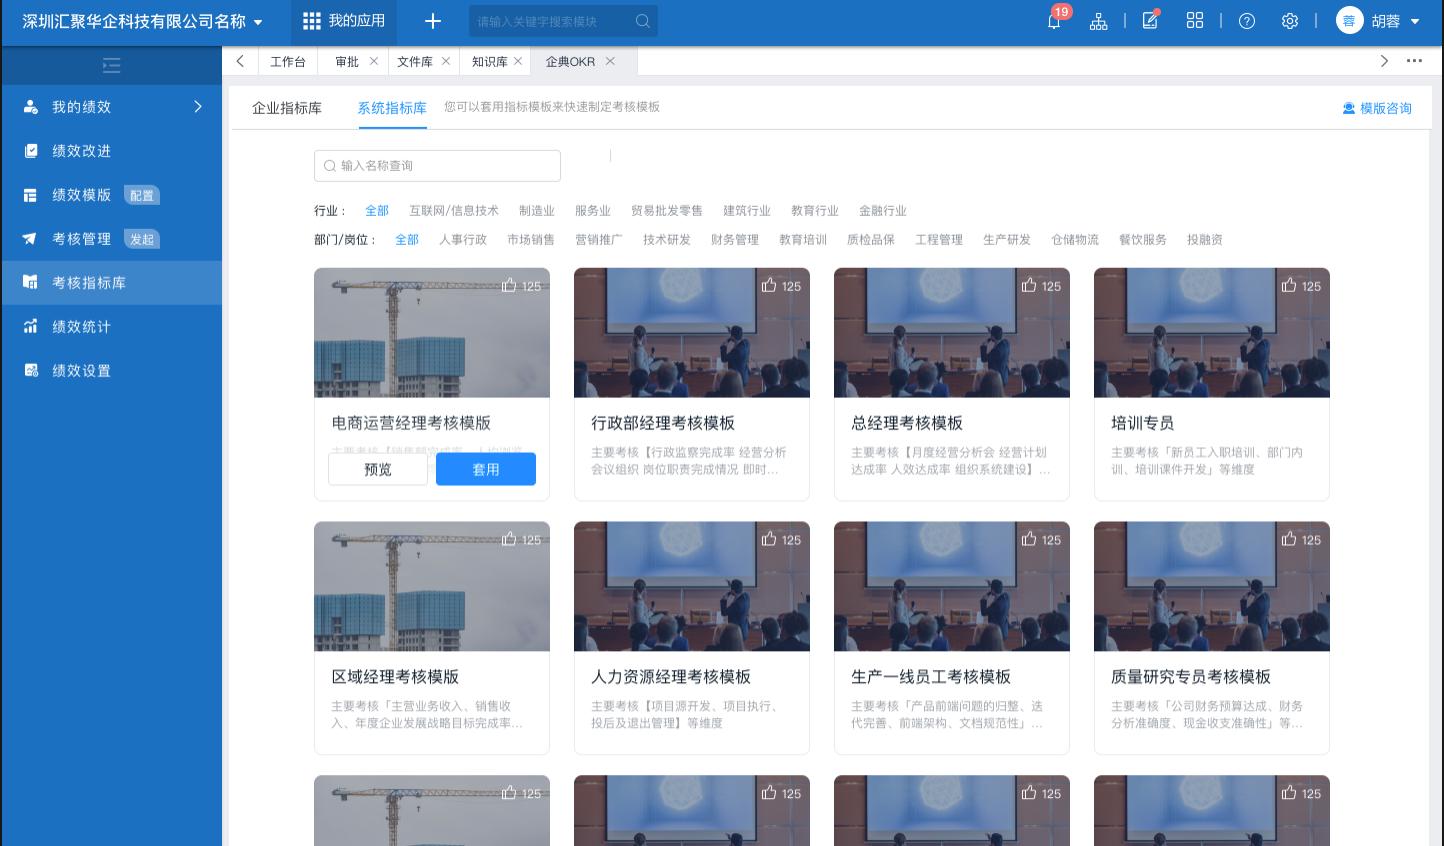The image size is (1444, 846).
Task: Filter industry by 金融行业
Action: [883, 211]
